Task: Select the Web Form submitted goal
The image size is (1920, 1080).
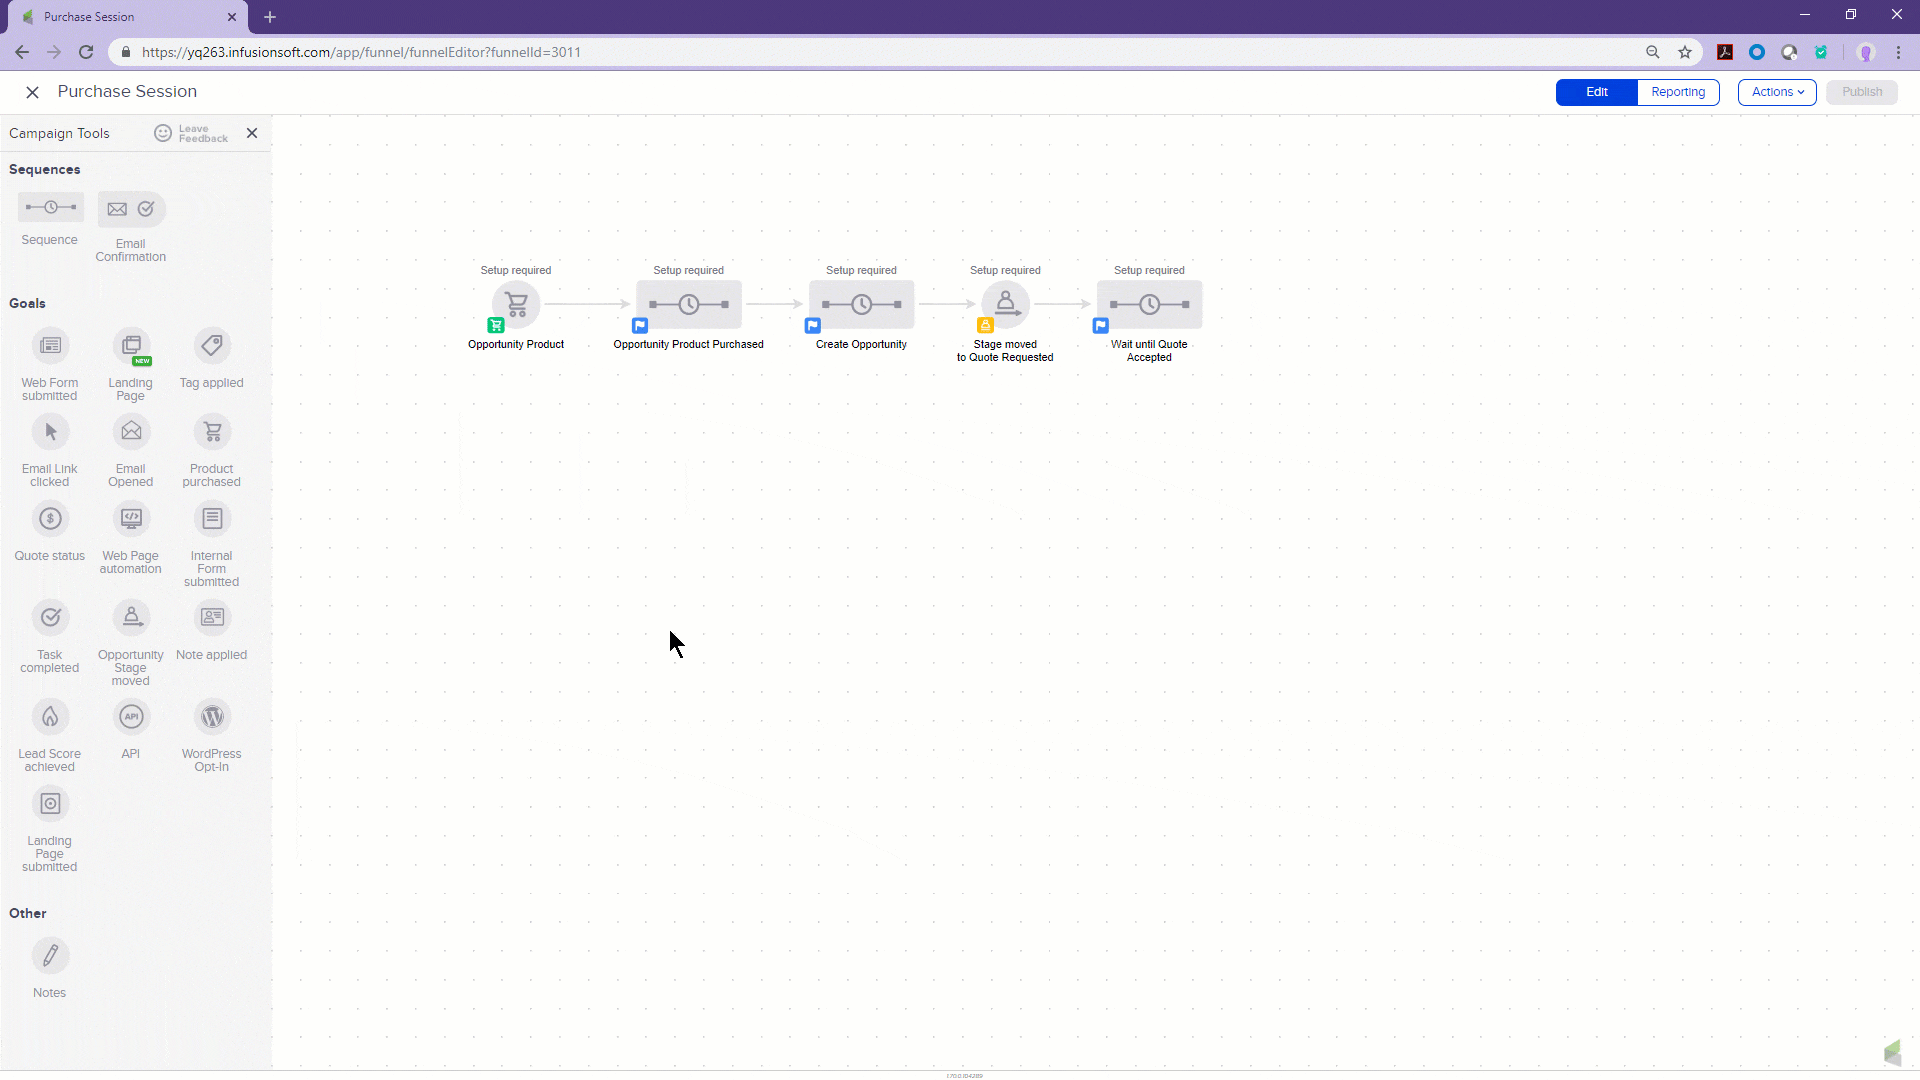Action: click(x=50, y=346)
